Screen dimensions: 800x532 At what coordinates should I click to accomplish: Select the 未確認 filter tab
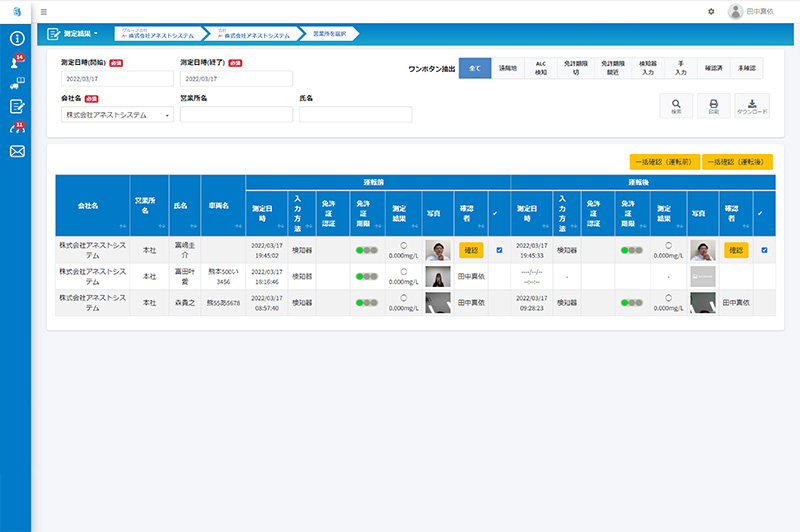click(x=746, y=68)
